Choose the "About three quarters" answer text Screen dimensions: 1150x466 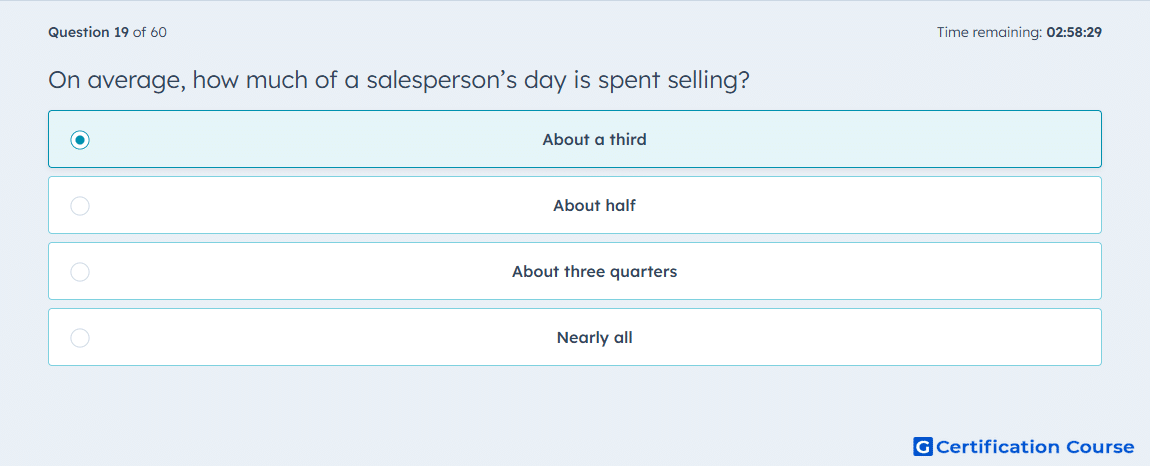[x=594, y=272]
